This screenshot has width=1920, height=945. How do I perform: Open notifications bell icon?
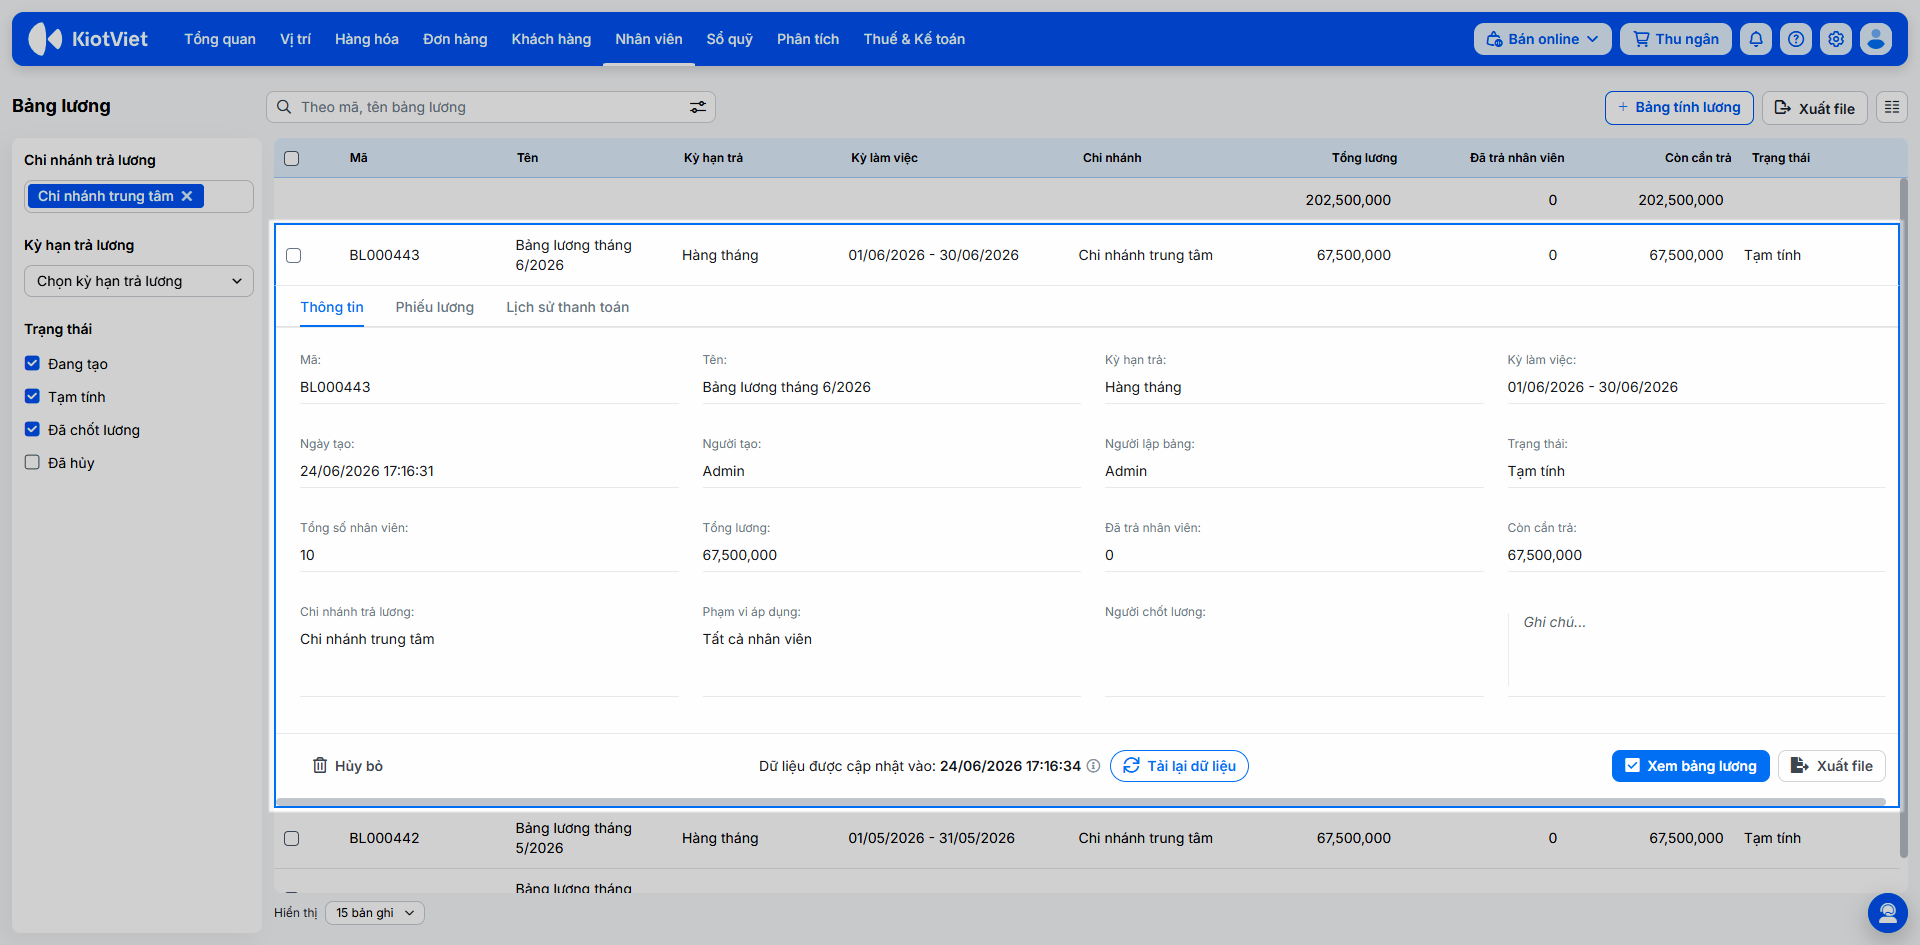point(1756,39)
